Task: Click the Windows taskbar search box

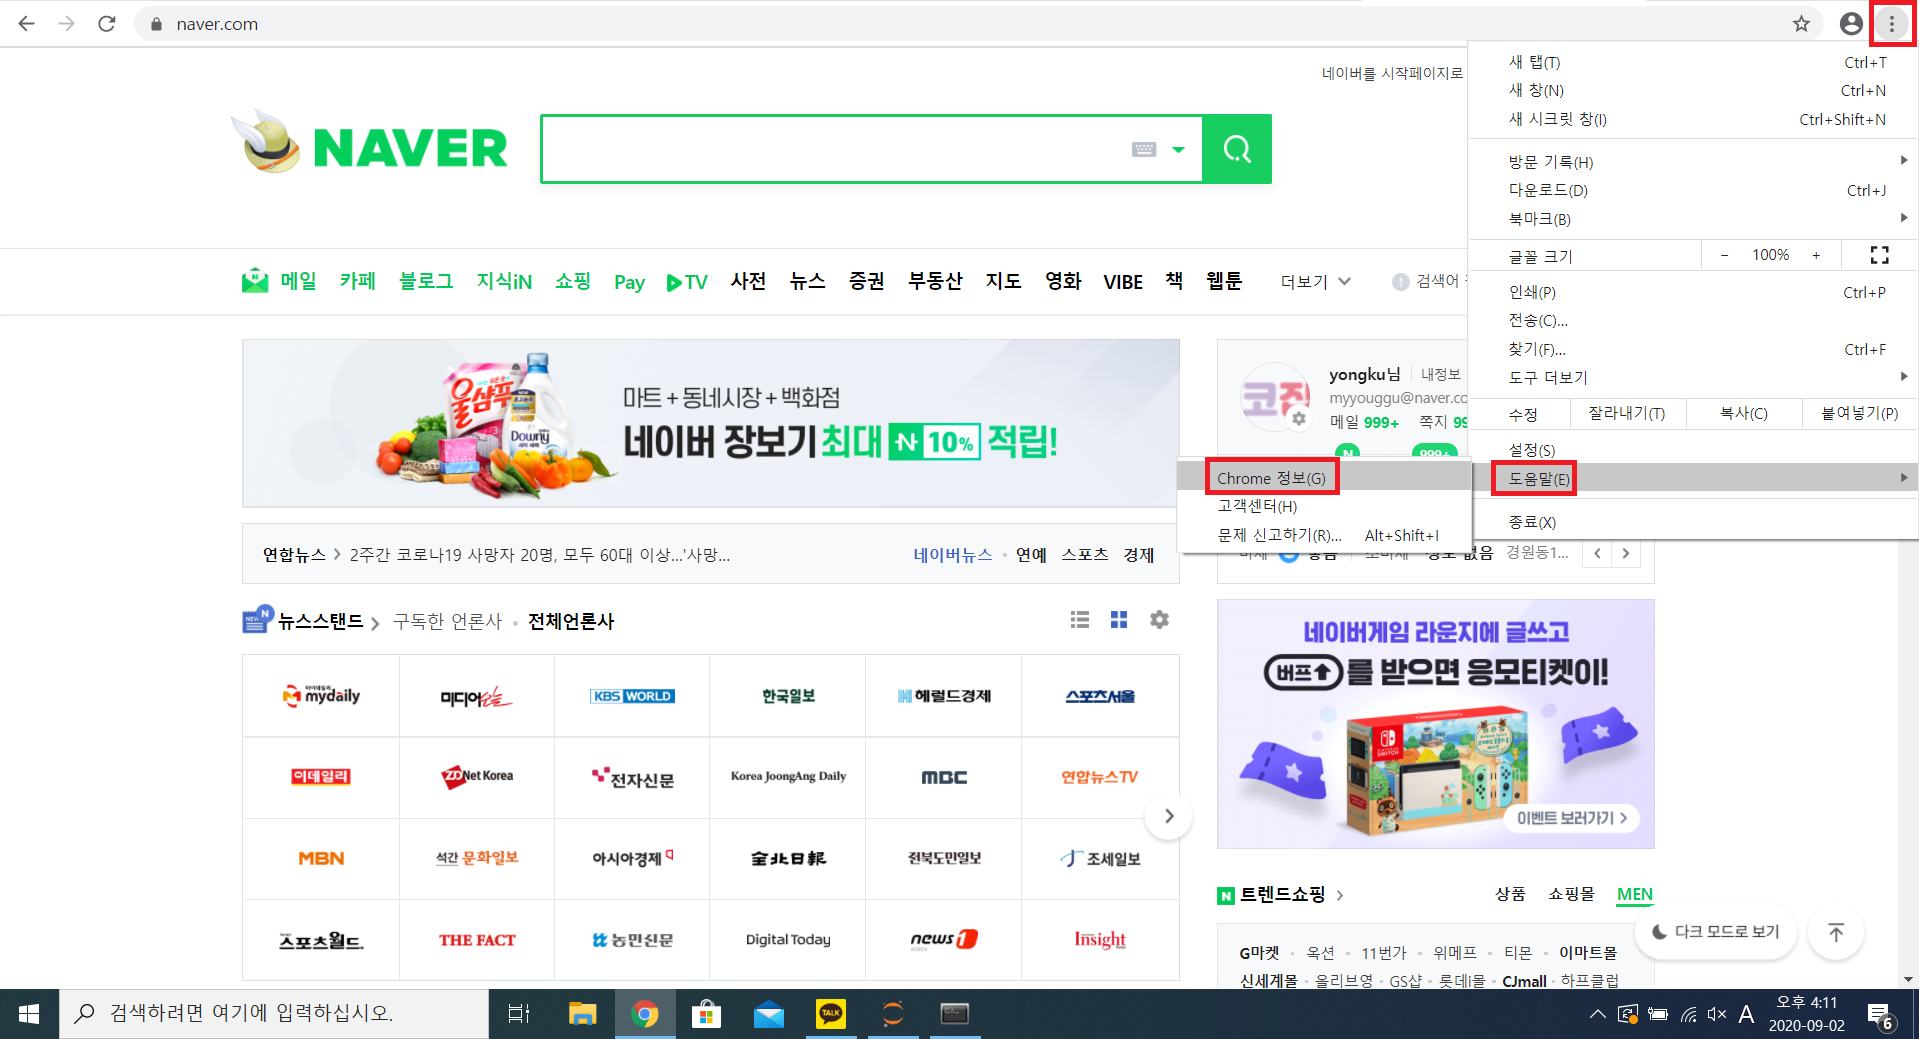Action: pyautogui.click(x=274, y=1014)
